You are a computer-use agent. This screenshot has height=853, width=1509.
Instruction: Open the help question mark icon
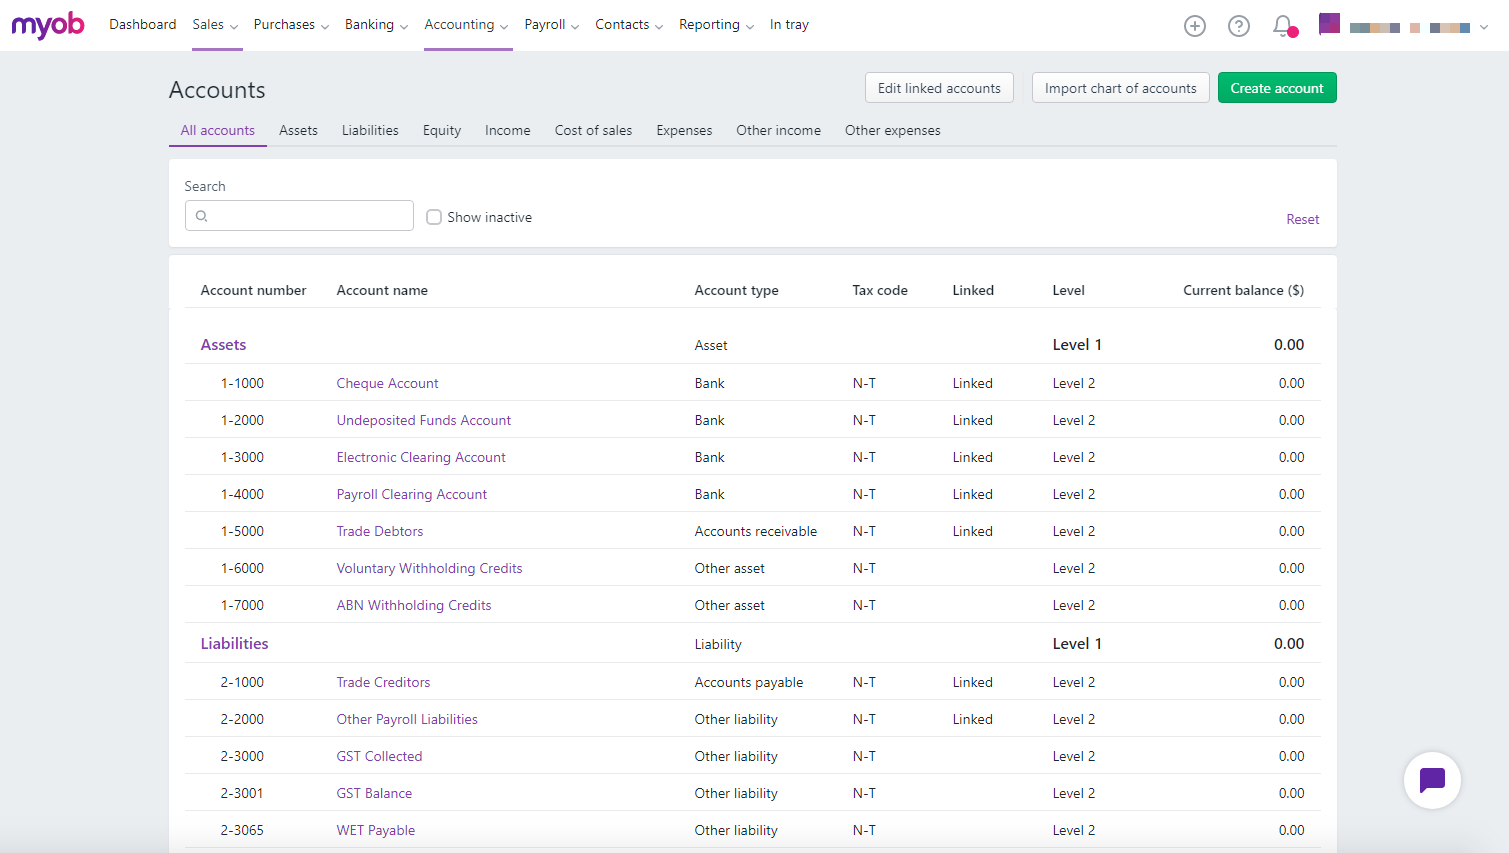(1238, 26)
